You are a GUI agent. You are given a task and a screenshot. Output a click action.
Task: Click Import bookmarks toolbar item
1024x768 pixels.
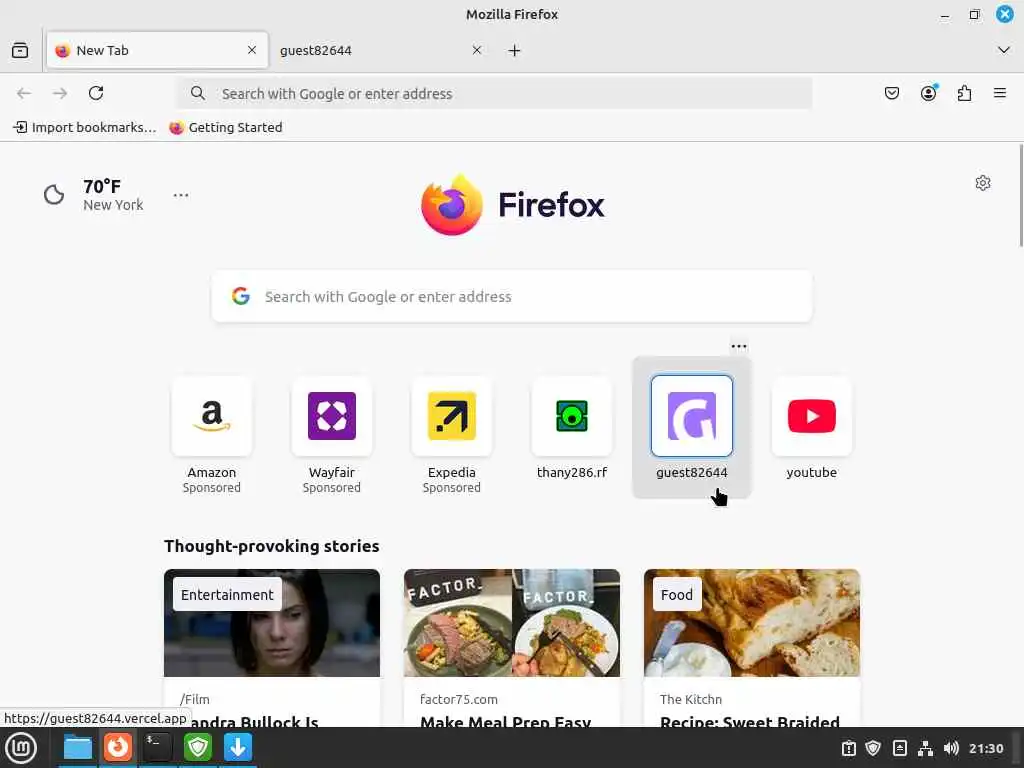(85, 127)
